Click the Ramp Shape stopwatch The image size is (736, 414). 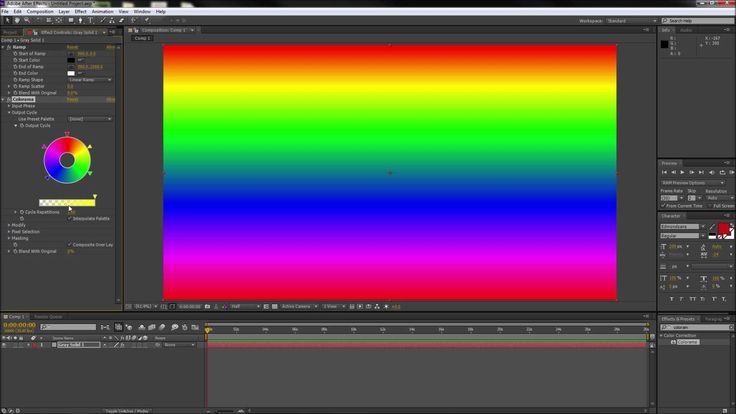click(15, 80)
